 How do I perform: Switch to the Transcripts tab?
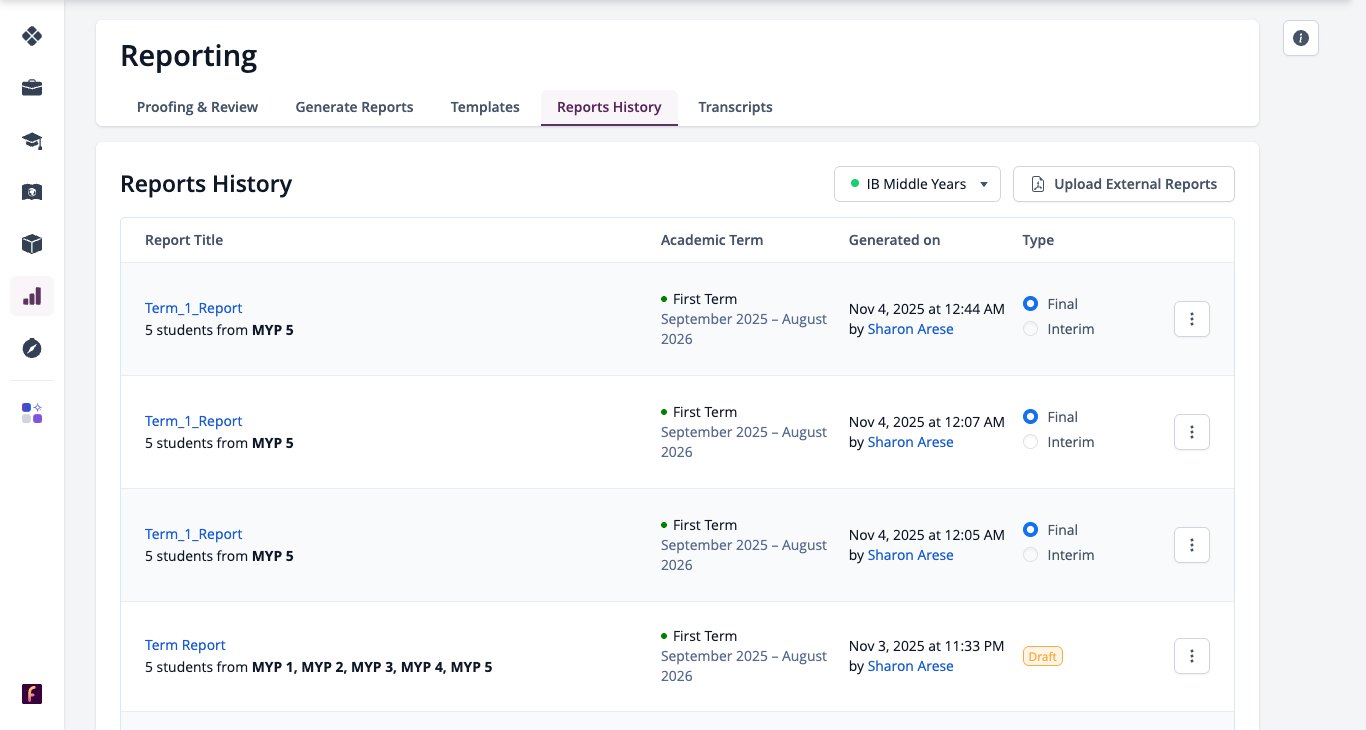(735, 107)
